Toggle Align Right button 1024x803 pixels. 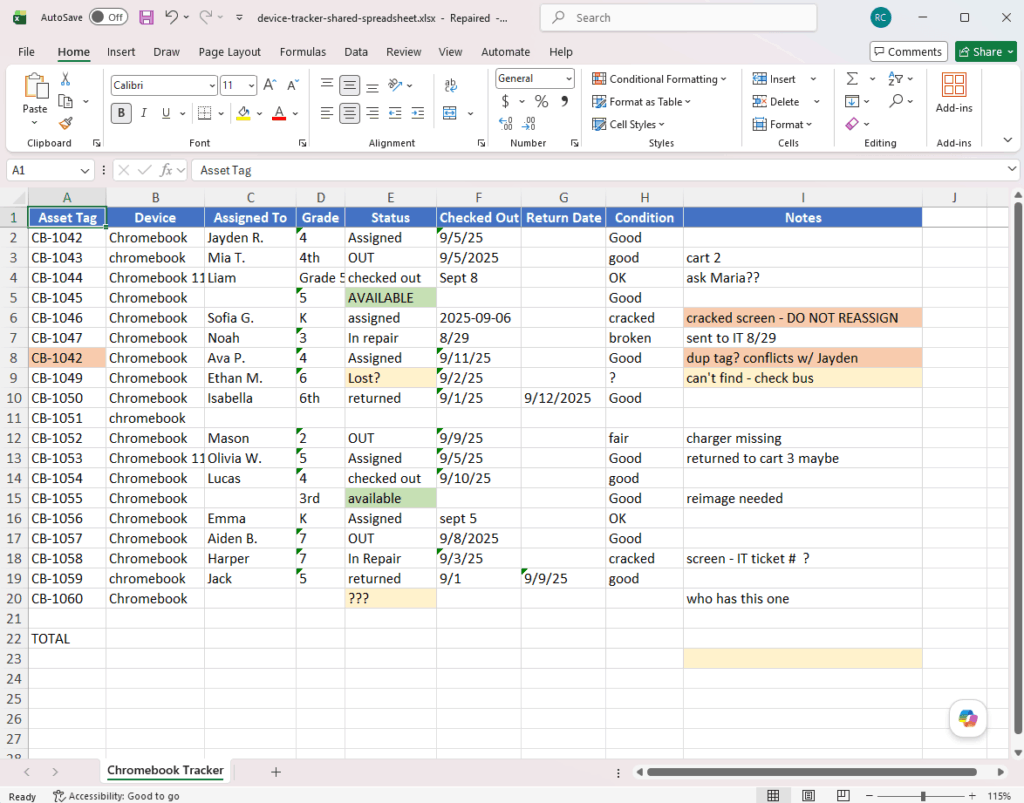(x=372, y=113)
